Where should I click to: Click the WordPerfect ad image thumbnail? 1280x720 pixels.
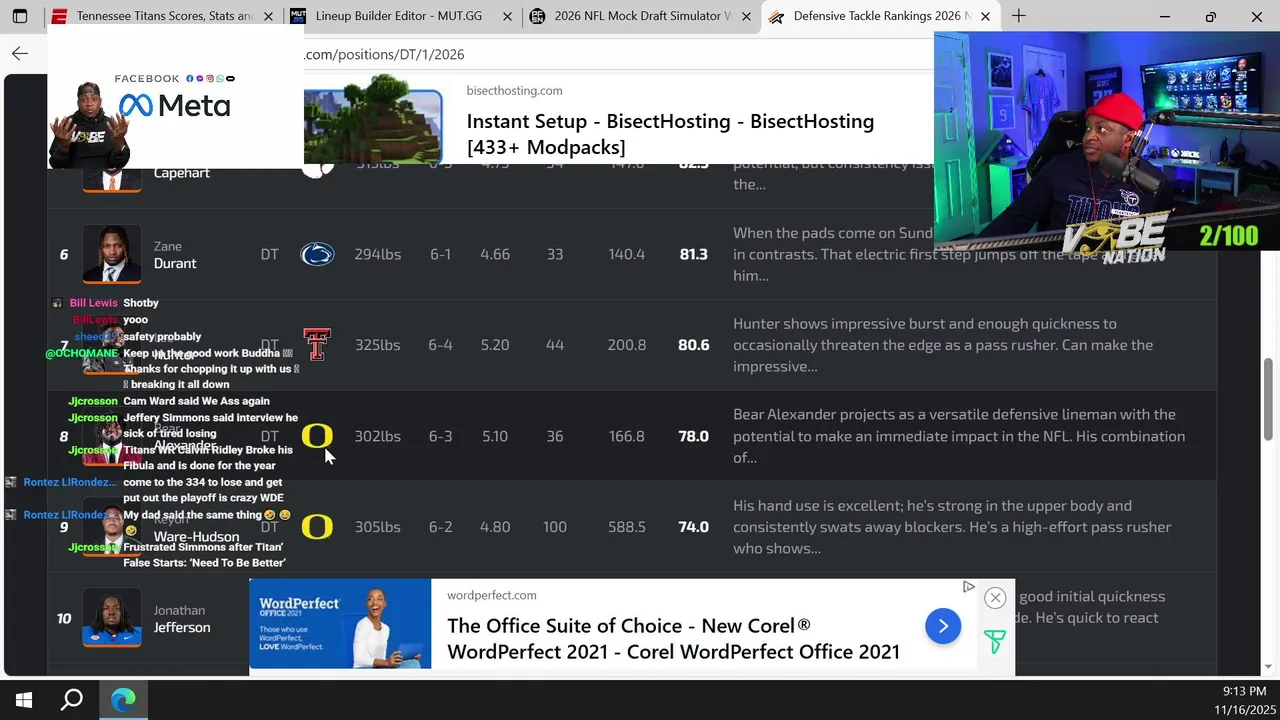coord(340,625)
